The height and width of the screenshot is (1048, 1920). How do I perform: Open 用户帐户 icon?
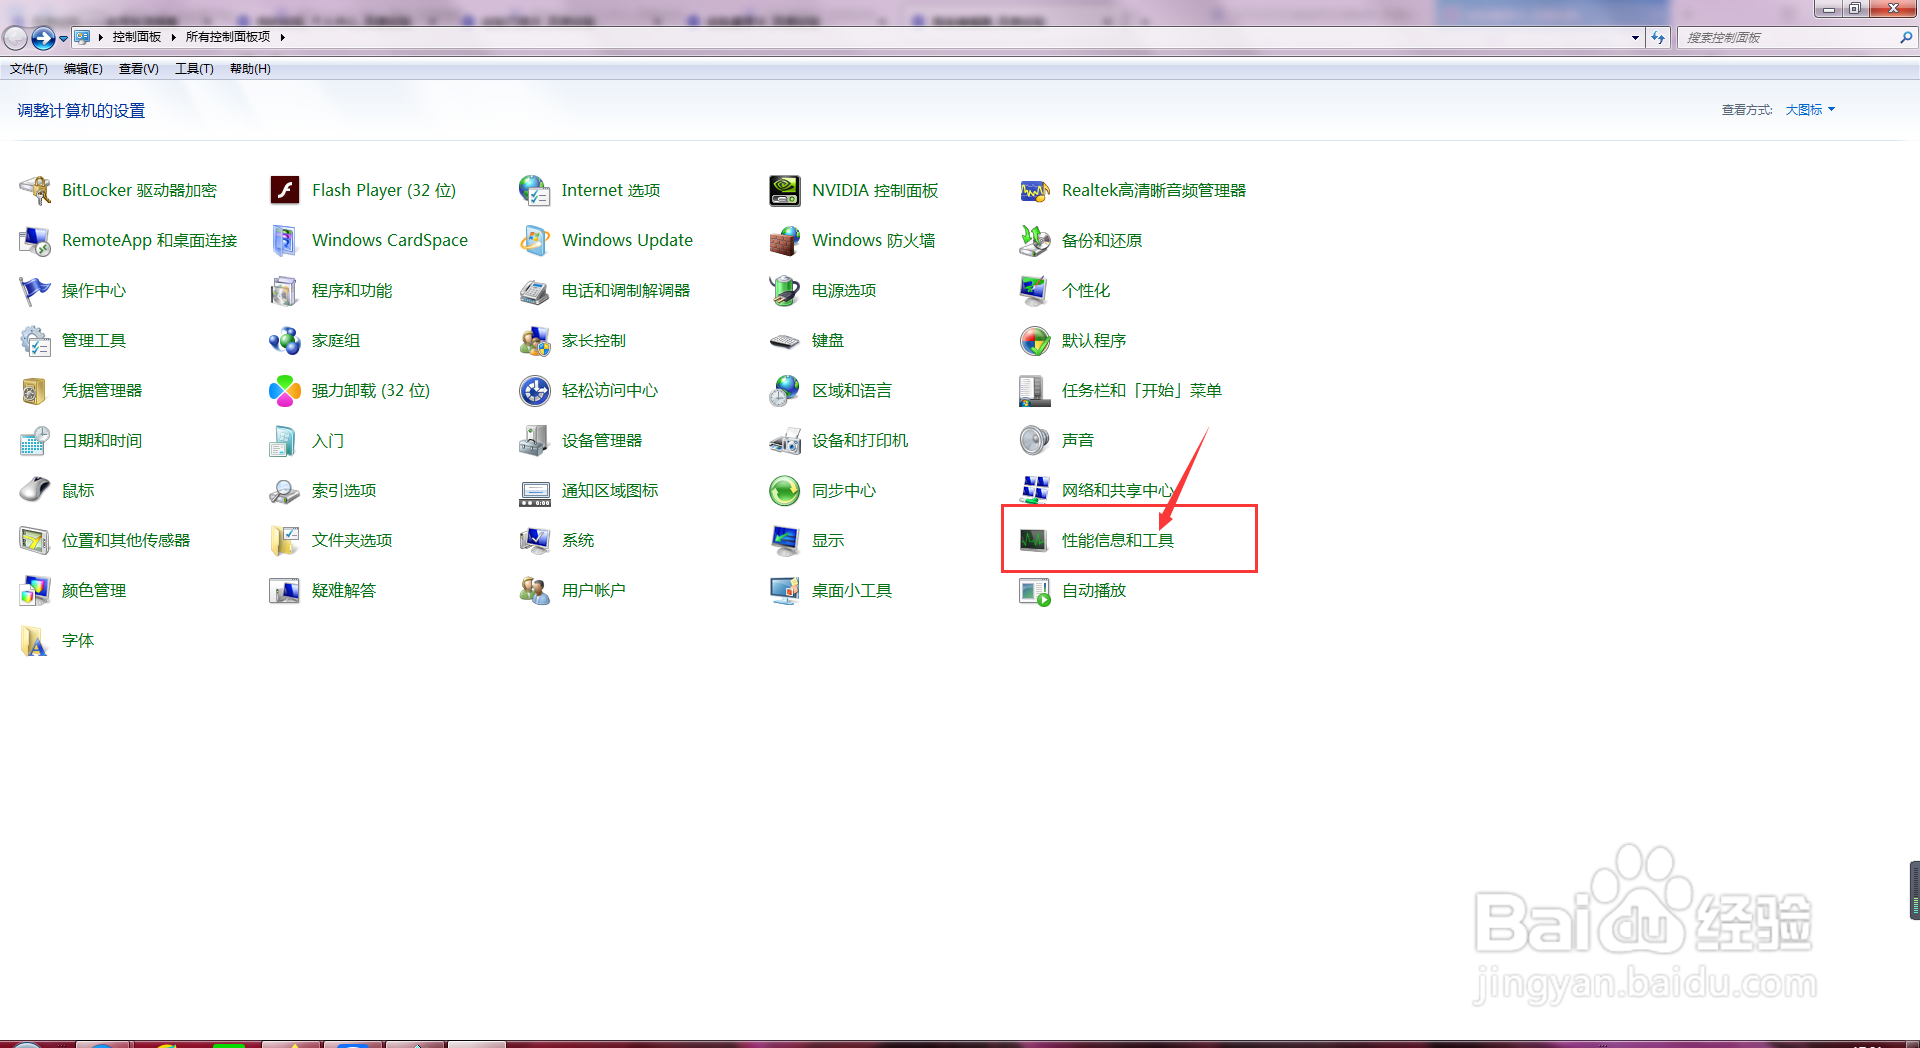point(535,590)
